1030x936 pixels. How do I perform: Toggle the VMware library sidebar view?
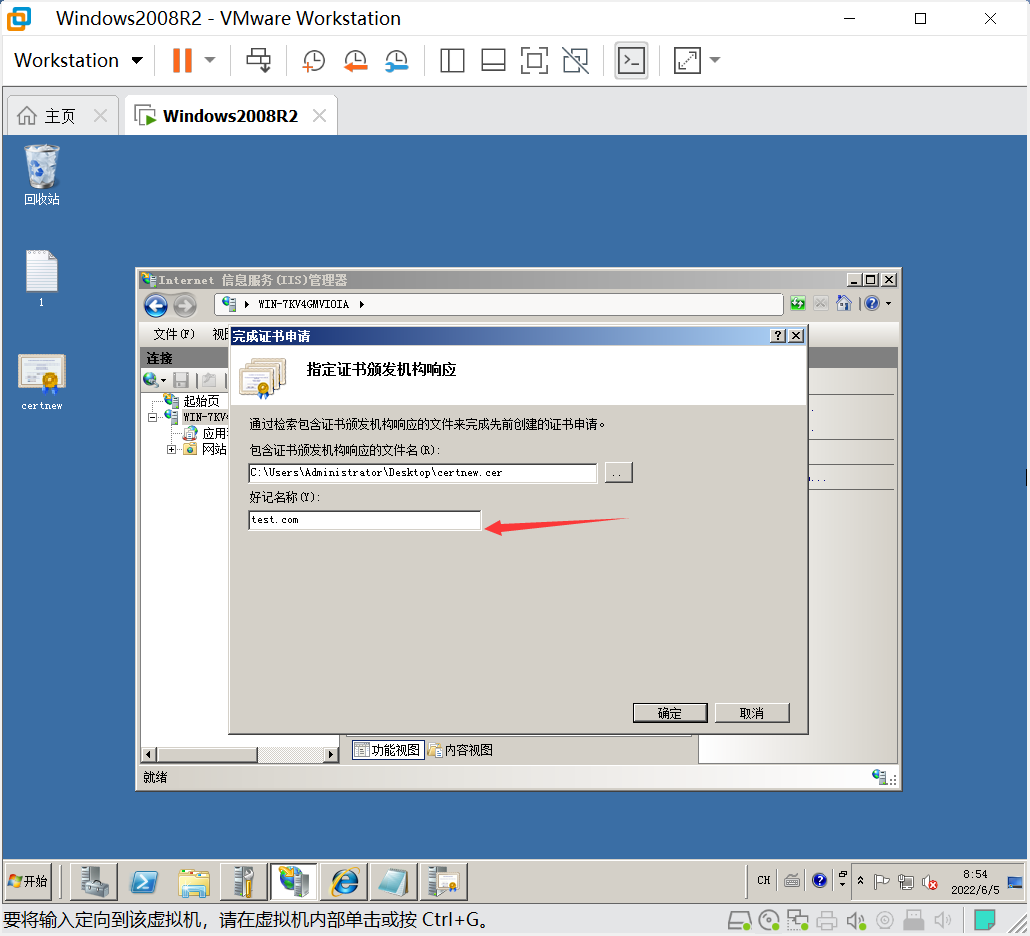click(452, 60)
